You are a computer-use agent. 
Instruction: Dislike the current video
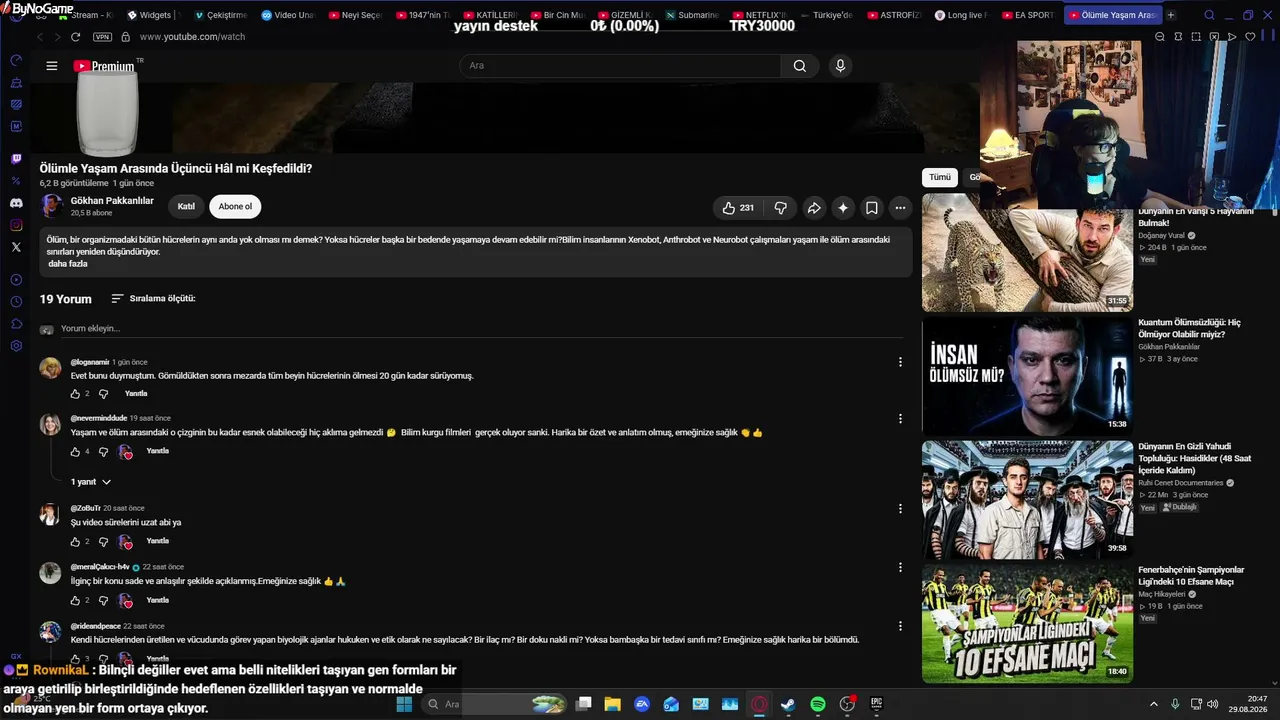tap(781, 208)
